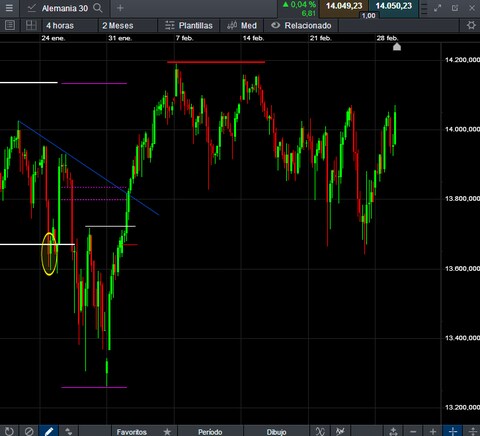This screenshot has height=436, width=480.
Task: Click the 7 feb. date label
Action: point(184,38)
